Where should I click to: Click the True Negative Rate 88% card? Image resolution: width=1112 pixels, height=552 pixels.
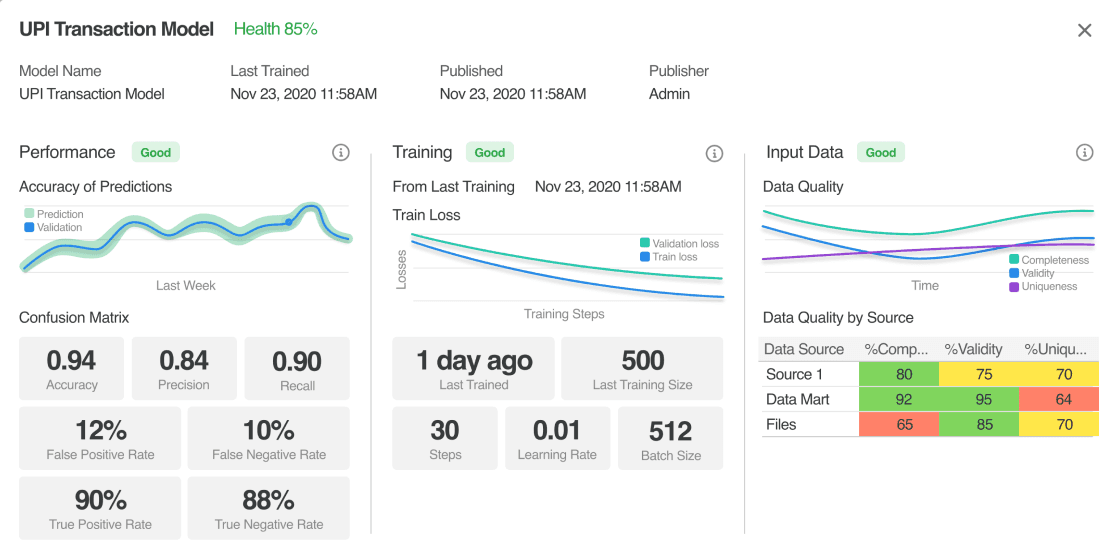pos(269,508)
